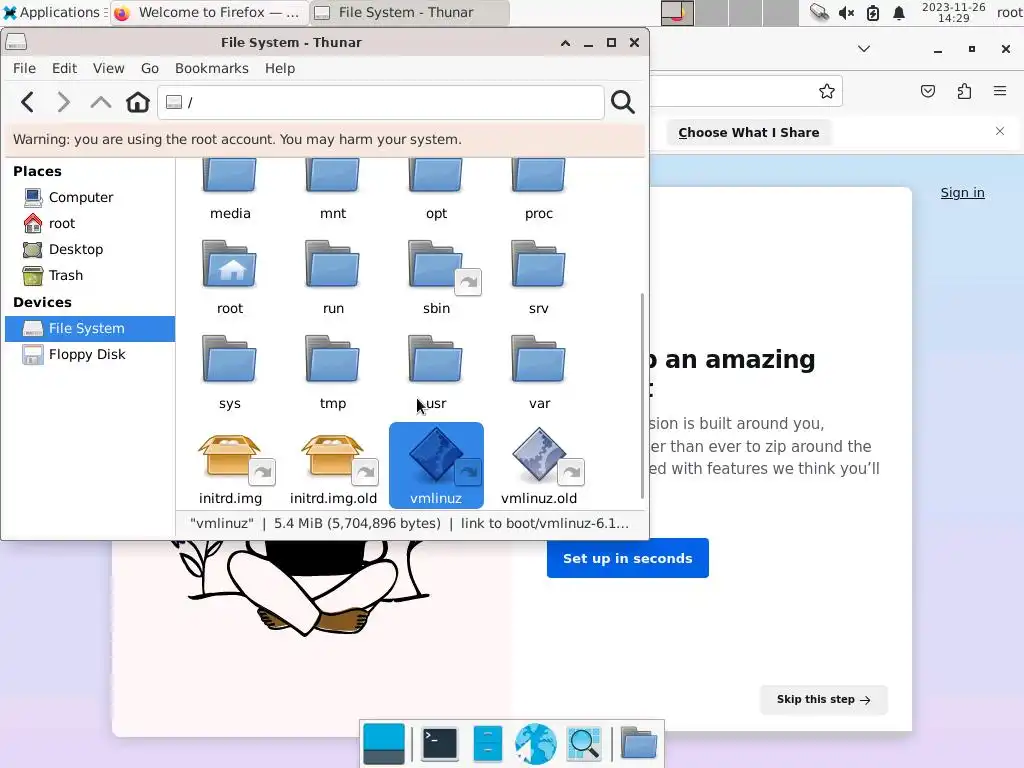Open the media folder
This screenshot has height=768, width=1024.
(230, 189)
